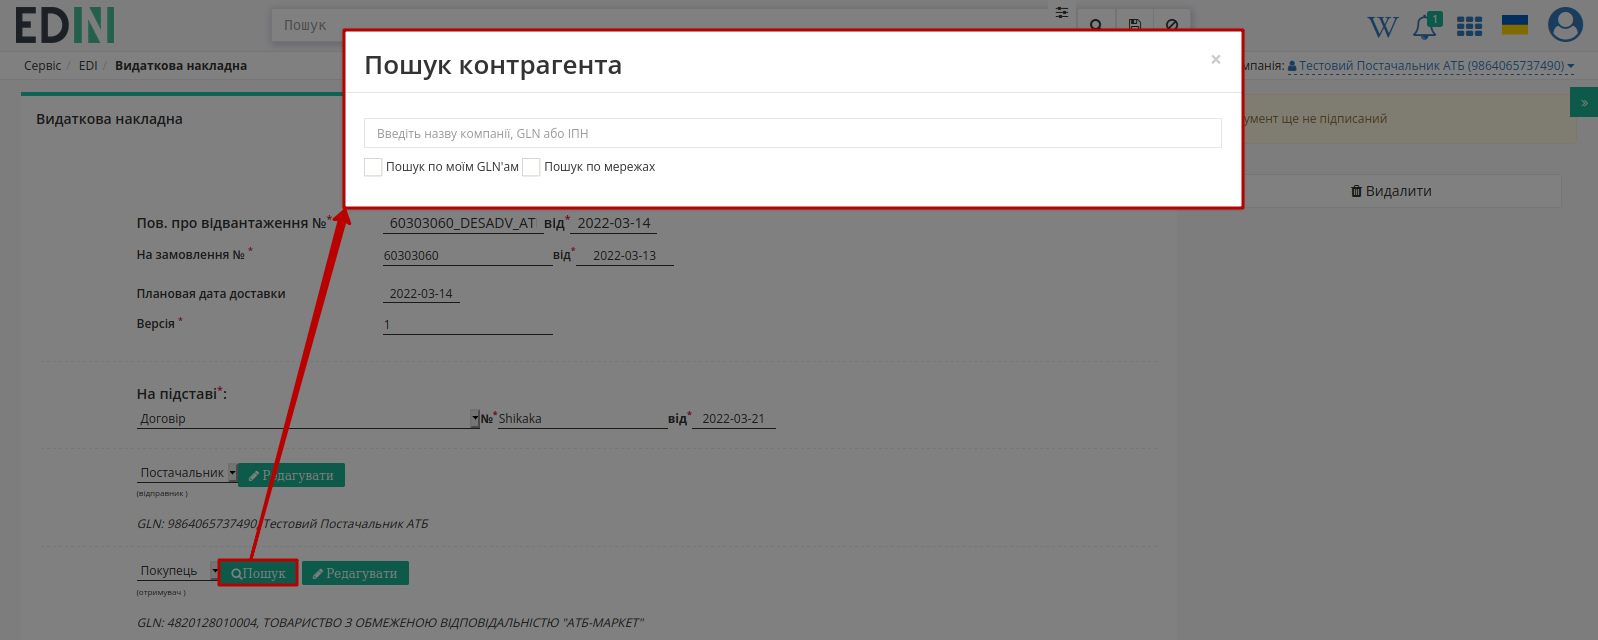Click supplier text GLN: 9864065737490

point(283,524)
